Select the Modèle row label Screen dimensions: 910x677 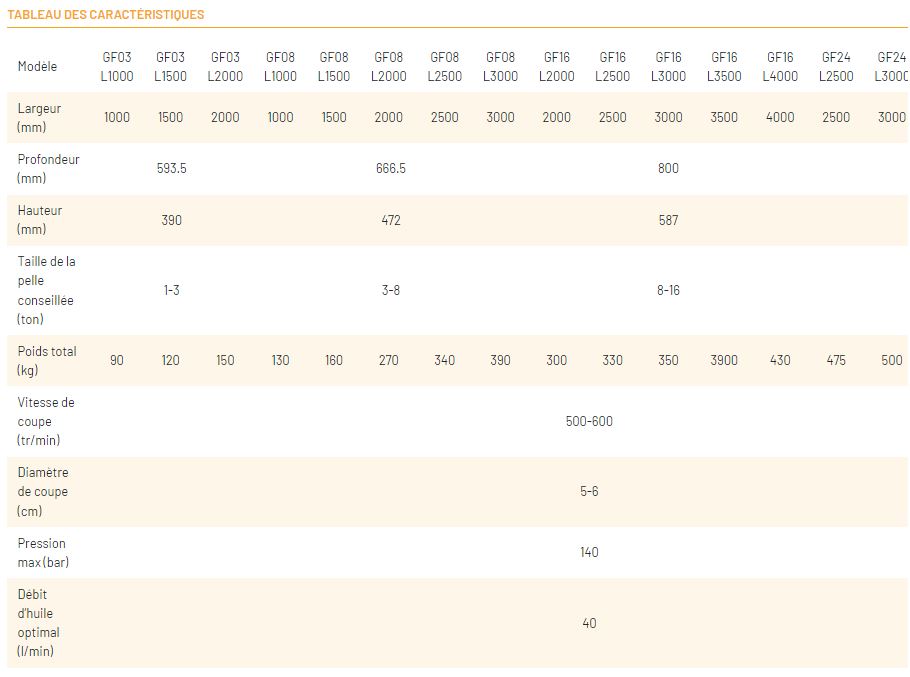tap(37, 67)
